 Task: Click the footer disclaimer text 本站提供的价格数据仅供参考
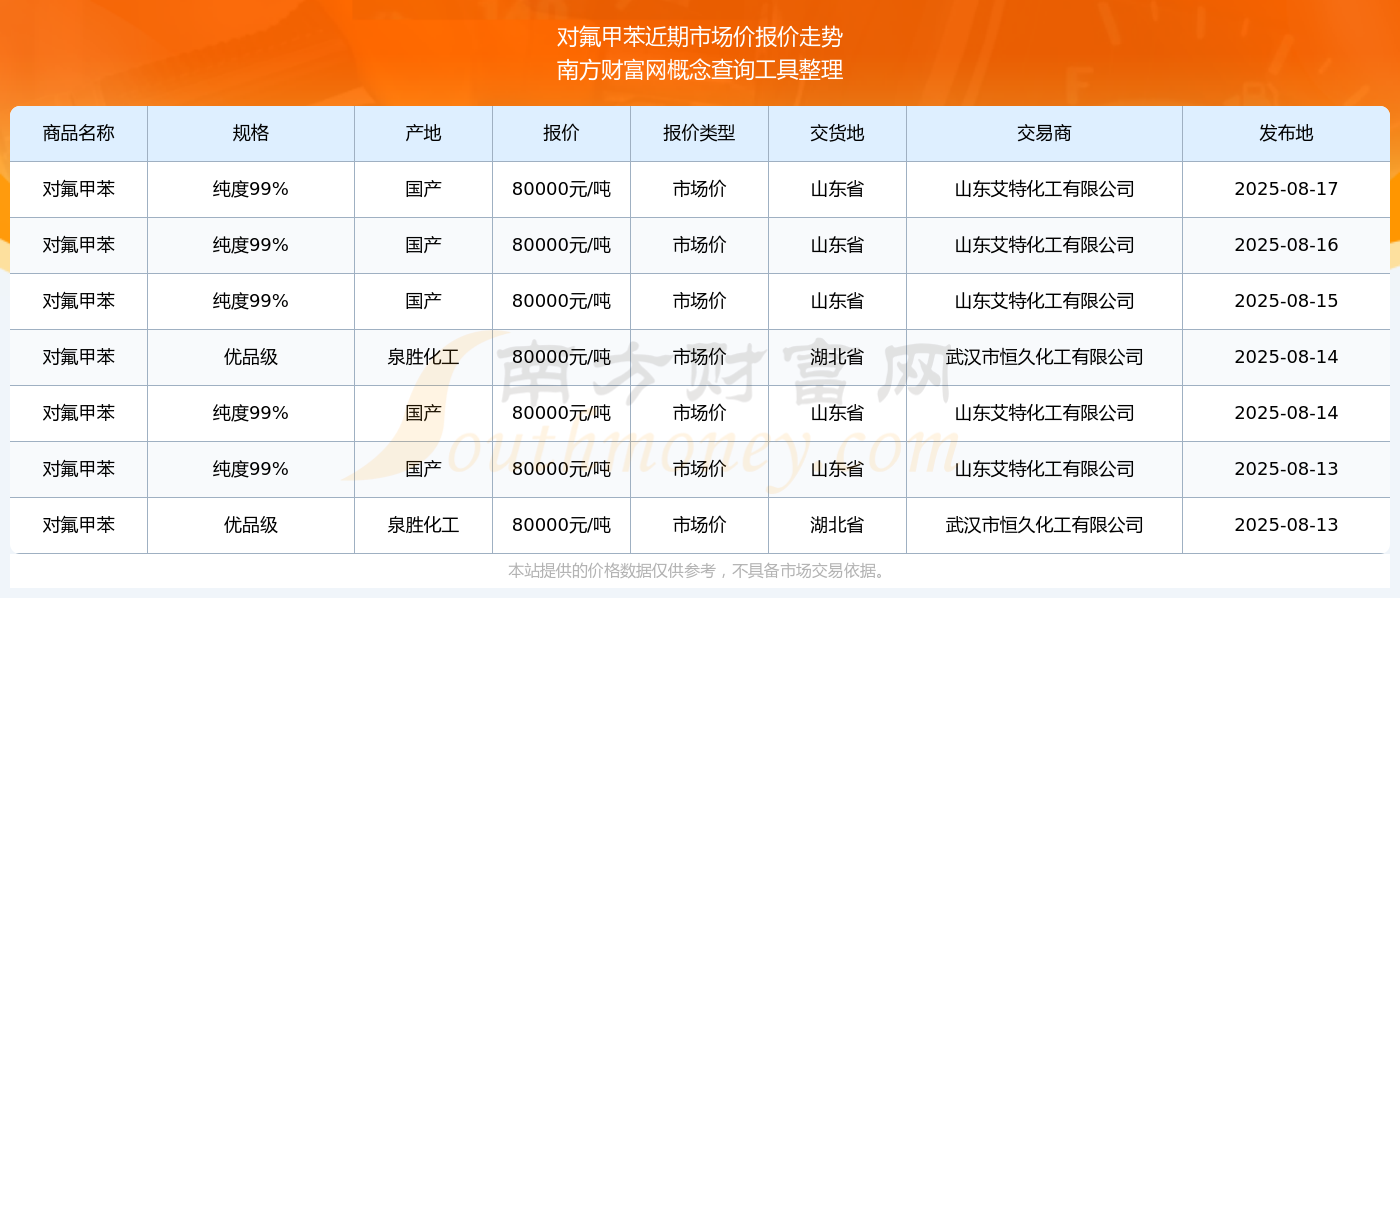[698, 571]
